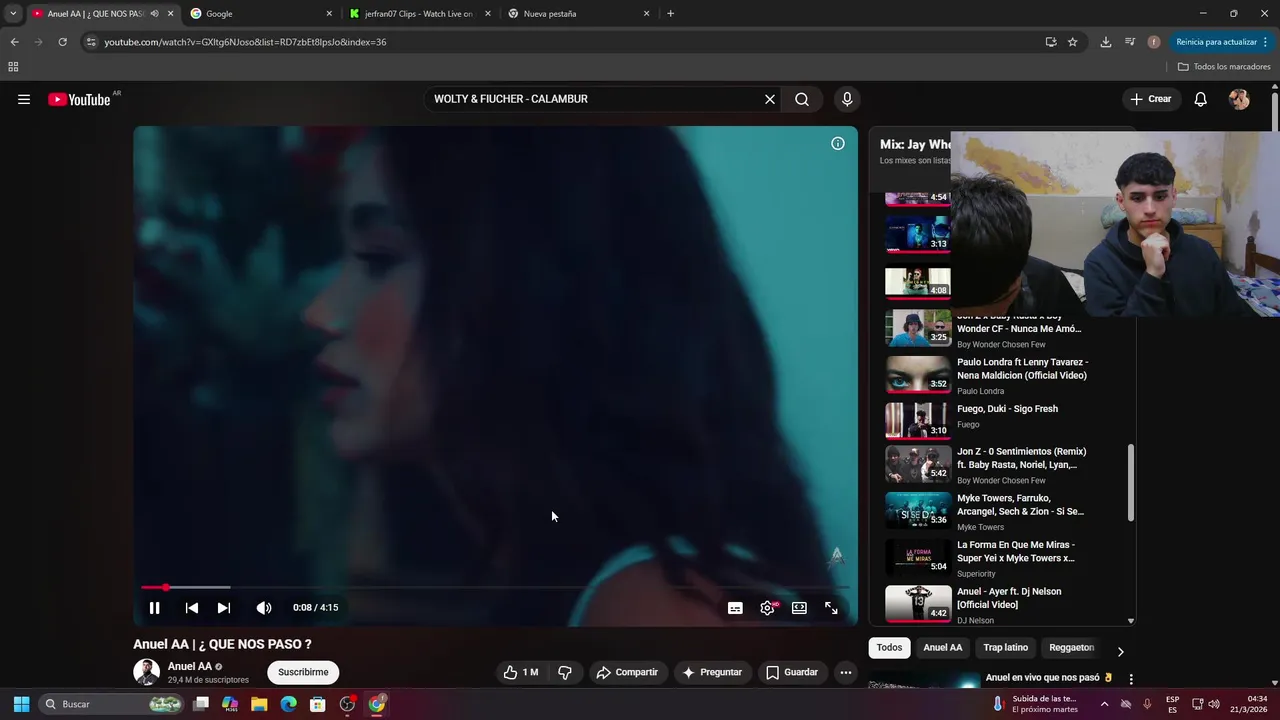Click the playlist panel scrollbar
This screenshot has width=1280, height=720.
pos(1131,482)
